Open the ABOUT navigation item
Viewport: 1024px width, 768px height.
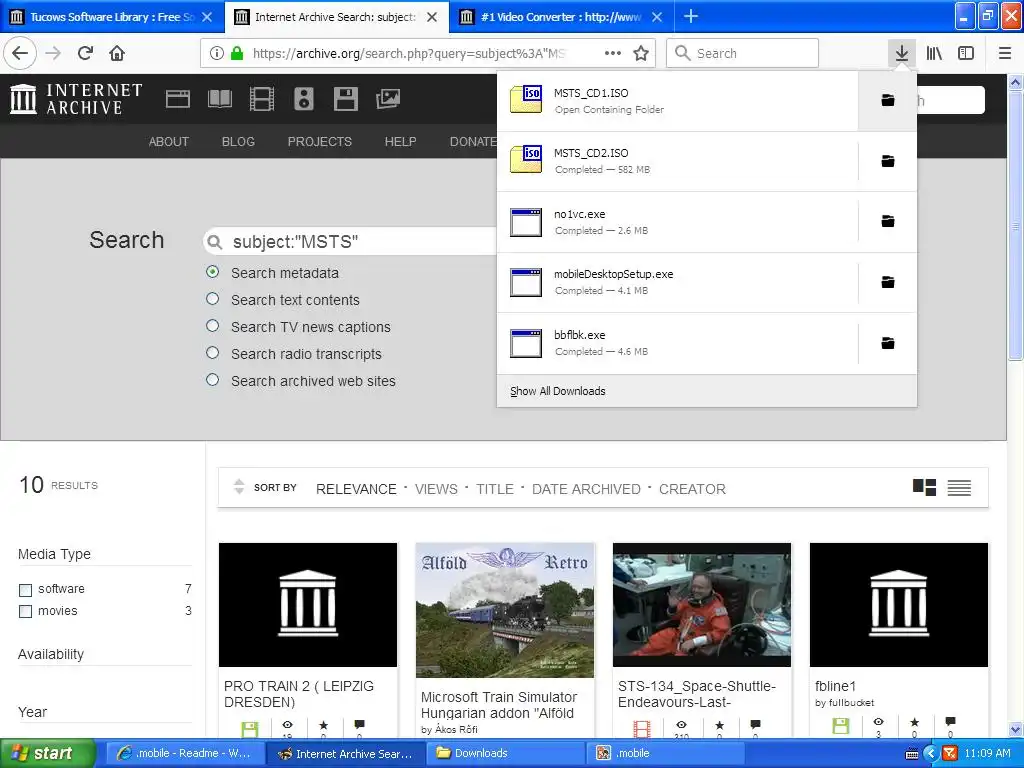coord(168,141)
